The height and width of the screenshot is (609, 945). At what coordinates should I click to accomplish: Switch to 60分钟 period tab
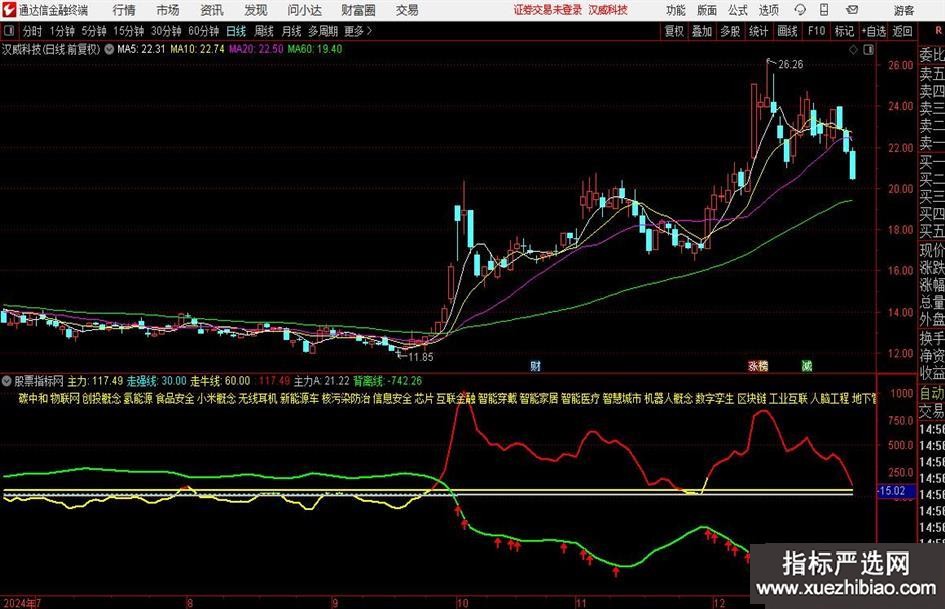click(203, 31)
